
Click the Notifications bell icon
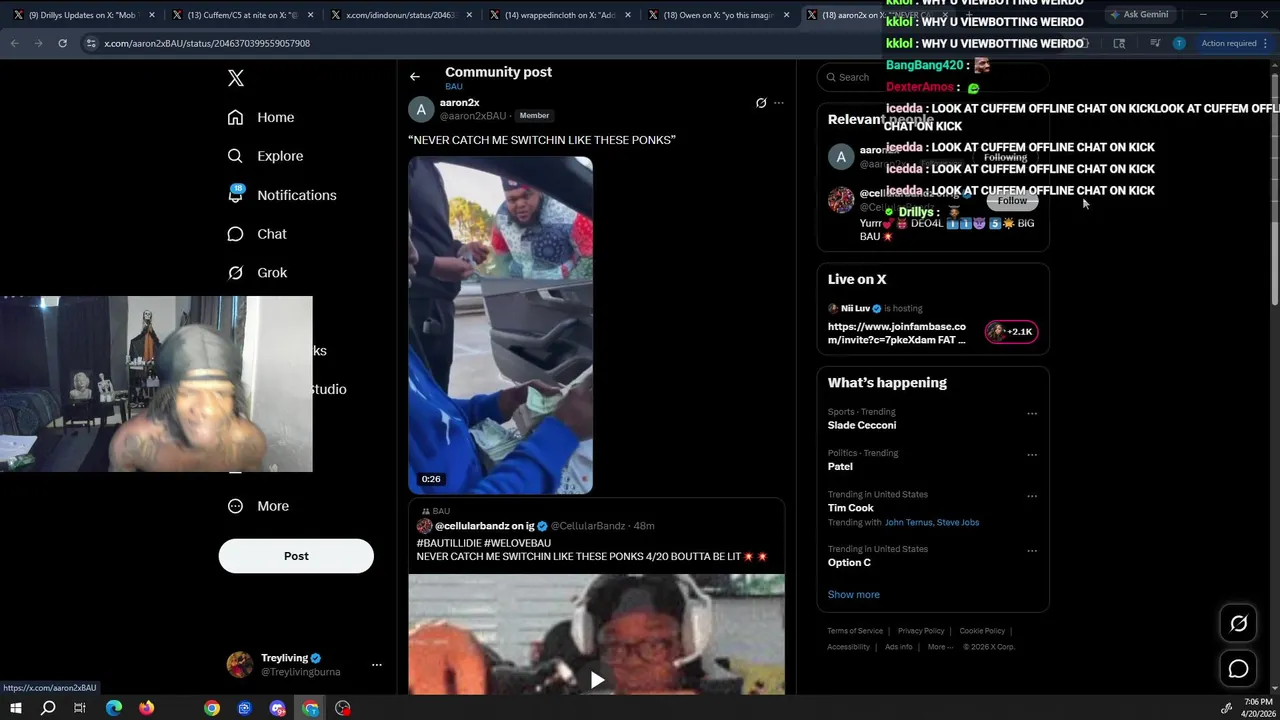pos(235,195)
